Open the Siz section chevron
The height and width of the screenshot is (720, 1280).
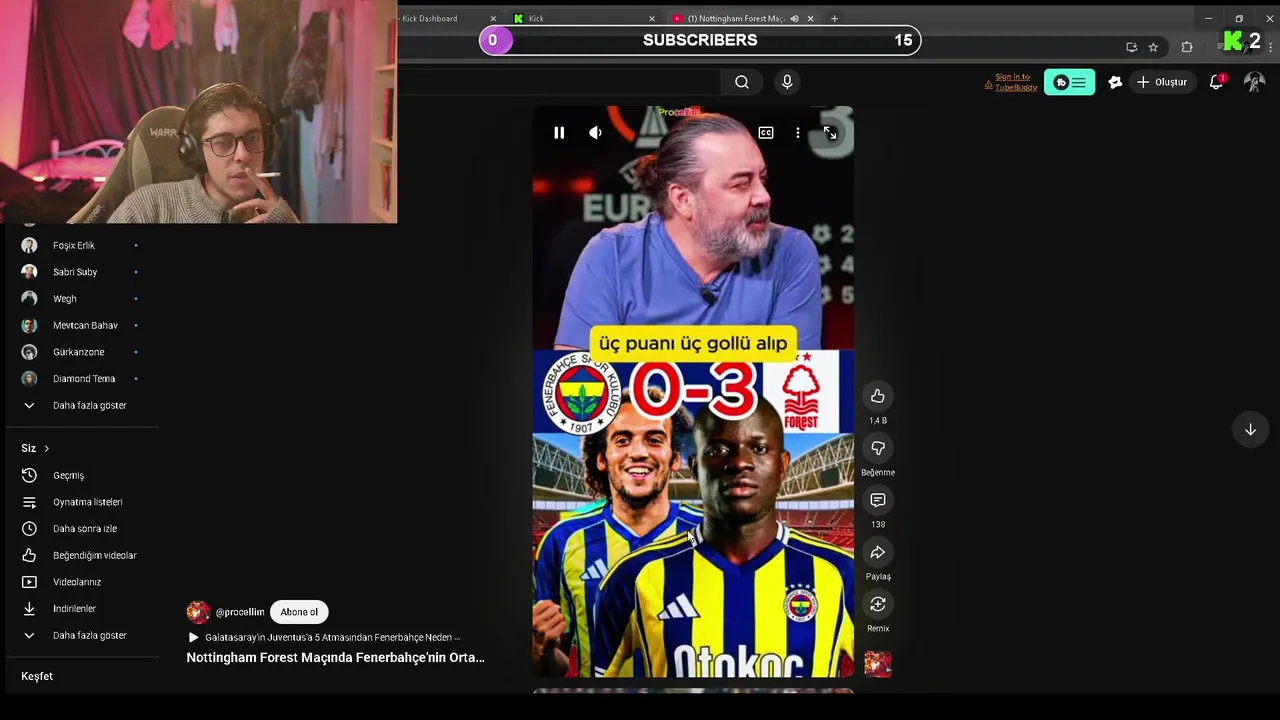pyautogui.click(x=46, y=448)
